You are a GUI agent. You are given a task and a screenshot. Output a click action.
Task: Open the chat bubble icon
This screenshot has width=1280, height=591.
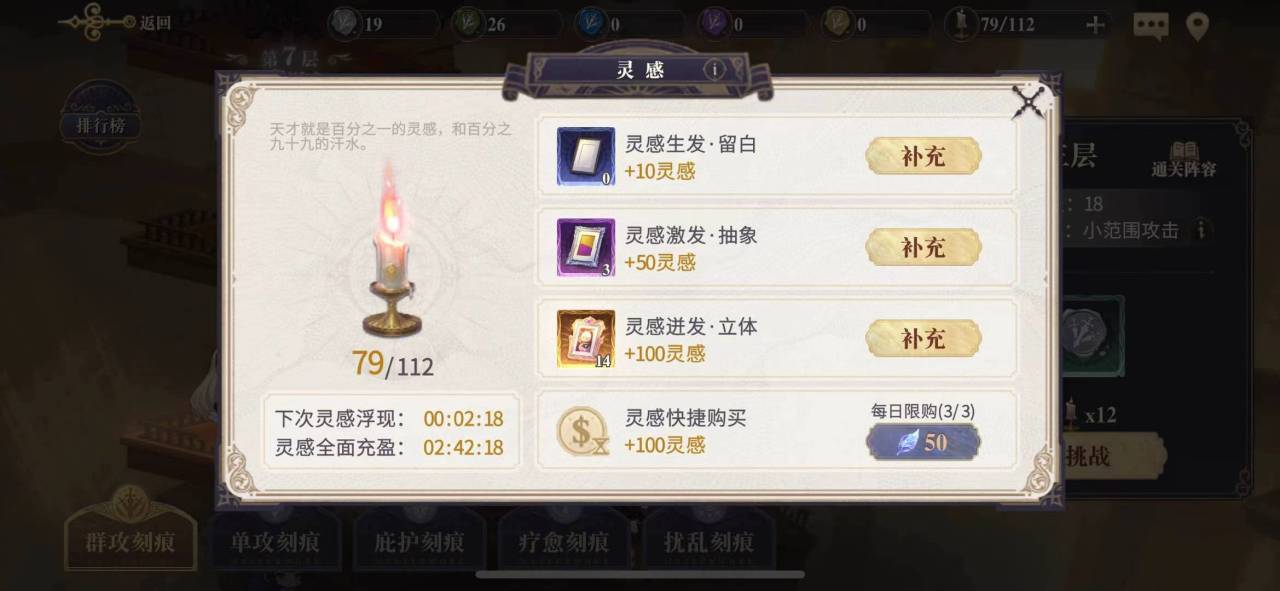point(1150,26)
